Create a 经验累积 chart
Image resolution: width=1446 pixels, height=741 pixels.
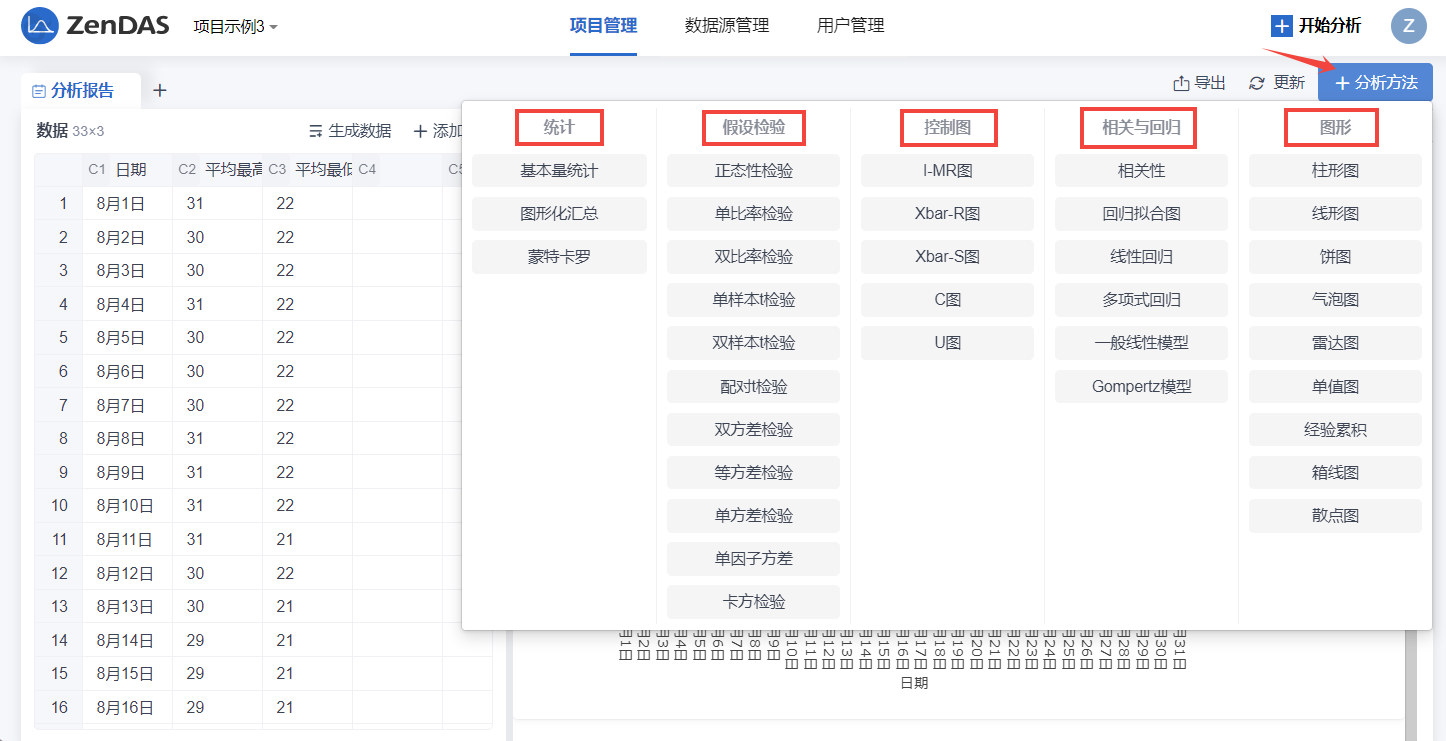[1335, 430]
